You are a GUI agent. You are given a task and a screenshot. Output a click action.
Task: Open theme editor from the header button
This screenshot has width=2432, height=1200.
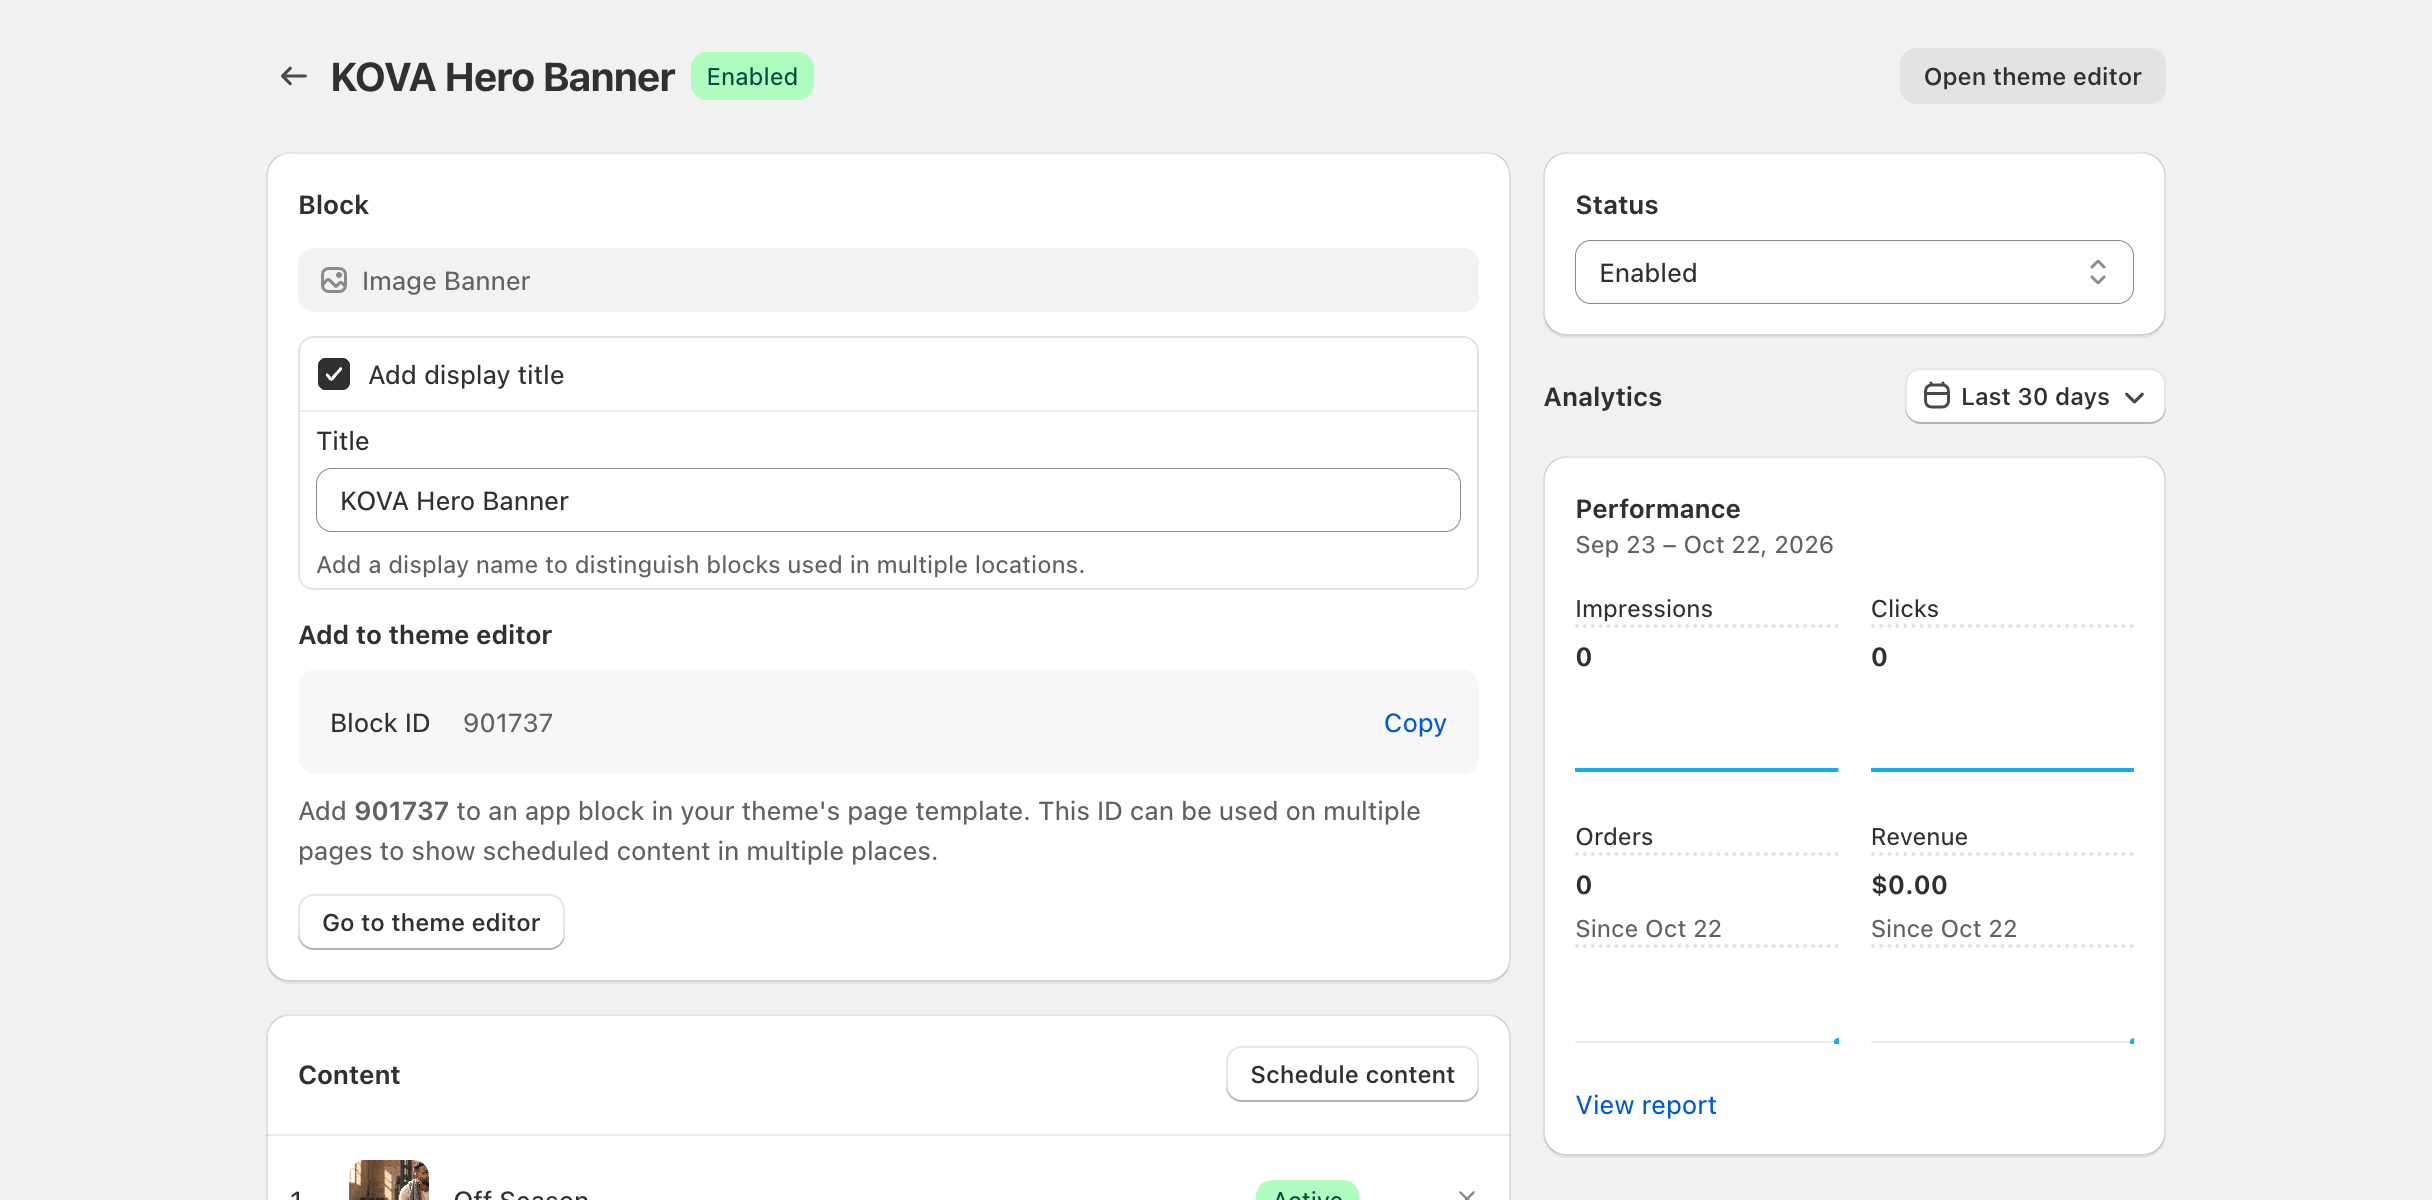tap(2032, 76)
